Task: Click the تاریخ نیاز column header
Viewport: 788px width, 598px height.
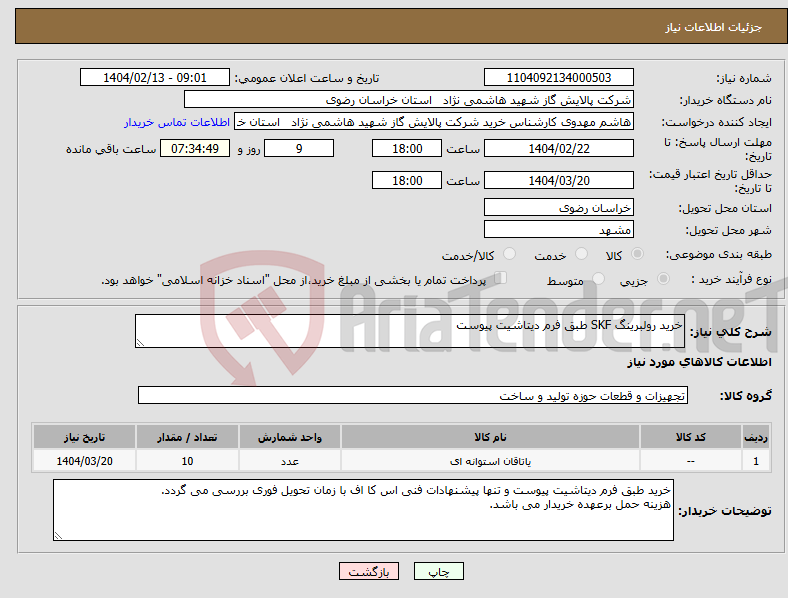Action: pos(84,437)
